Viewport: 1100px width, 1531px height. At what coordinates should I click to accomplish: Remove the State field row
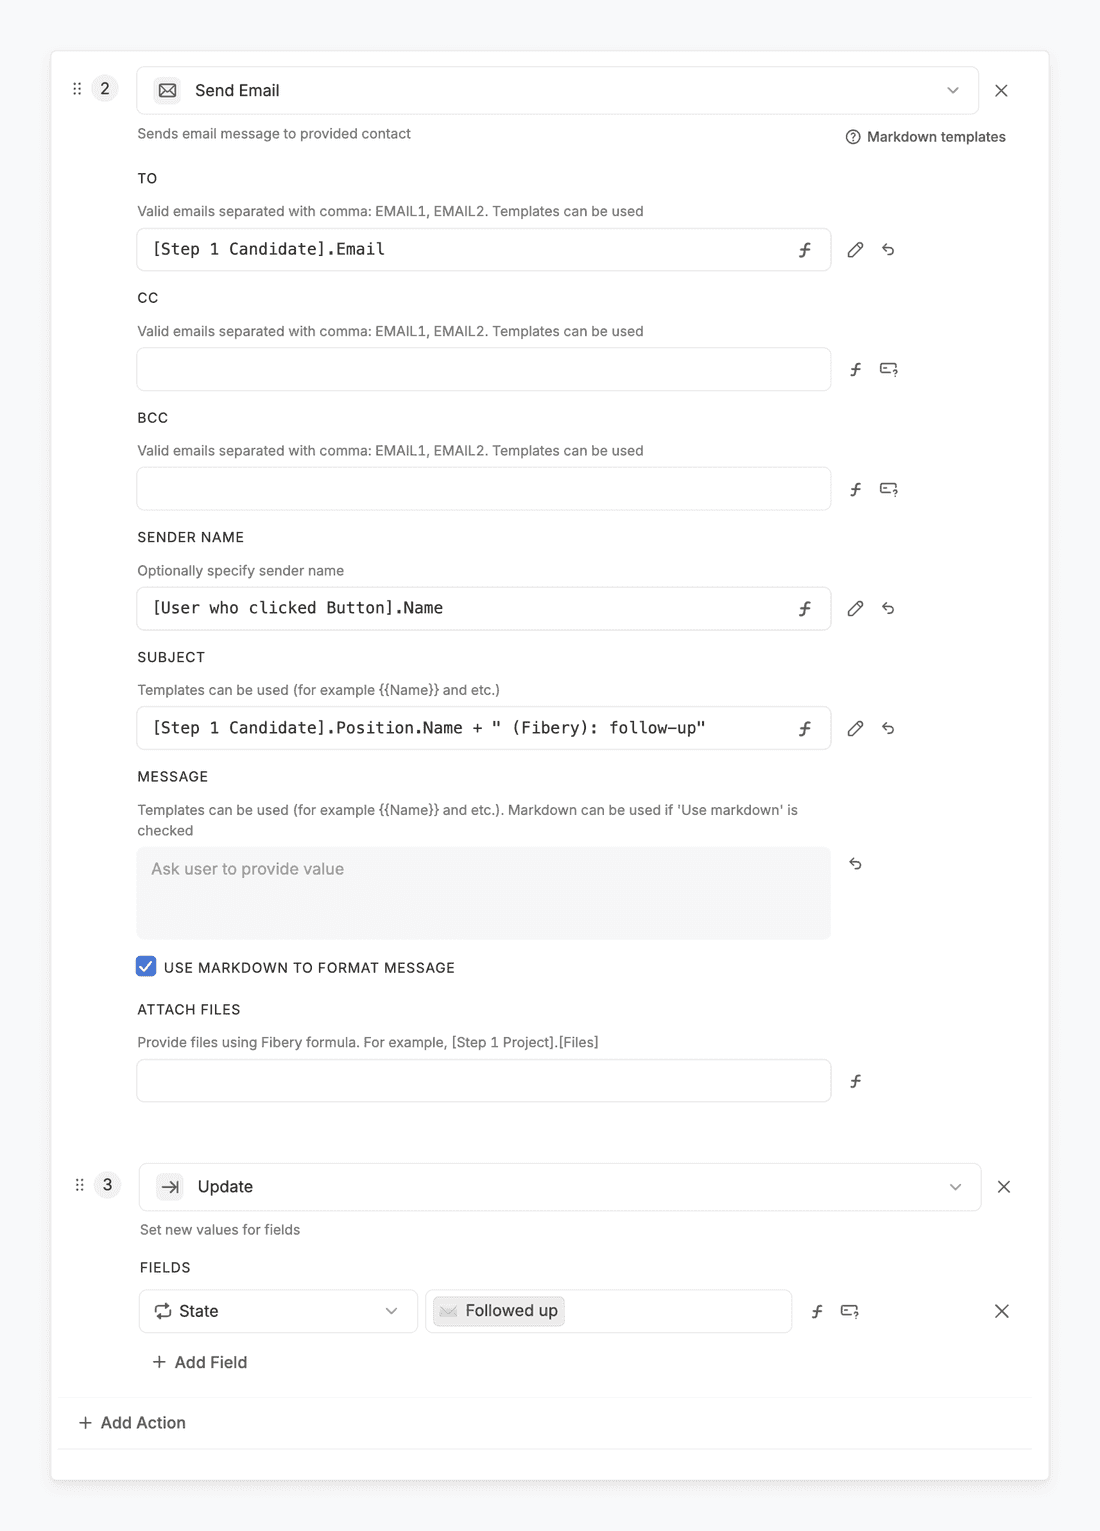[1001, 1311]
